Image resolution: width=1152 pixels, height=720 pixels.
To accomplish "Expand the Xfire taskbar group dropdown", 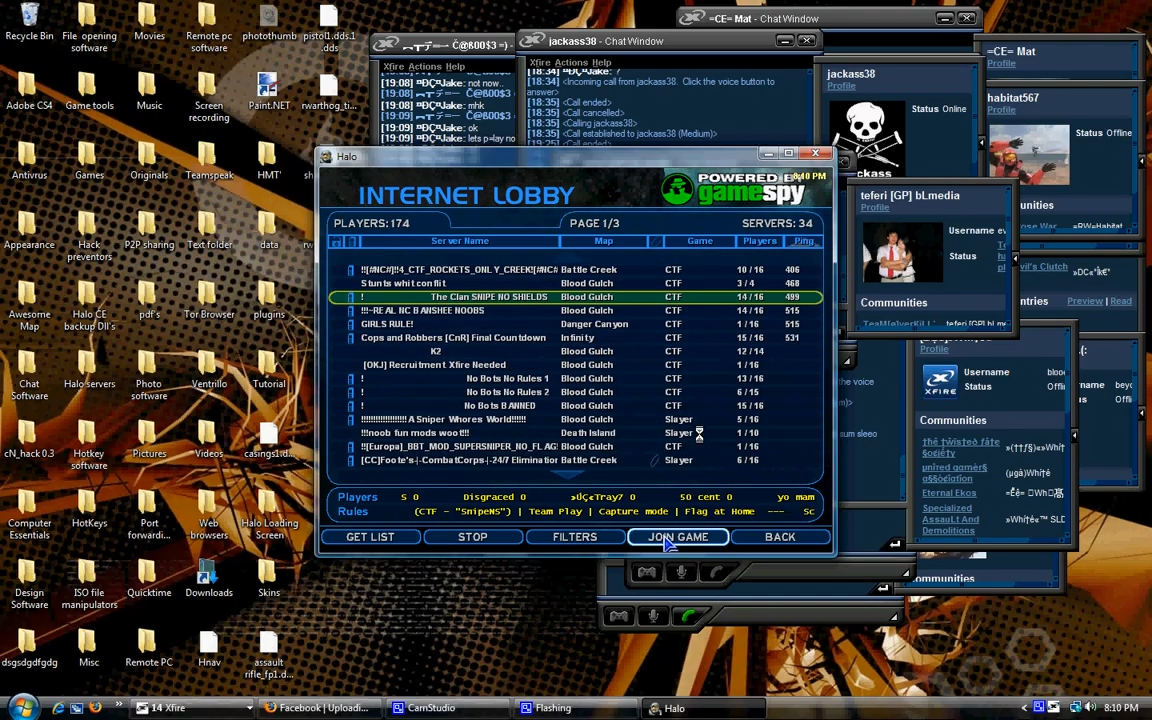I will tap(249, 708).
